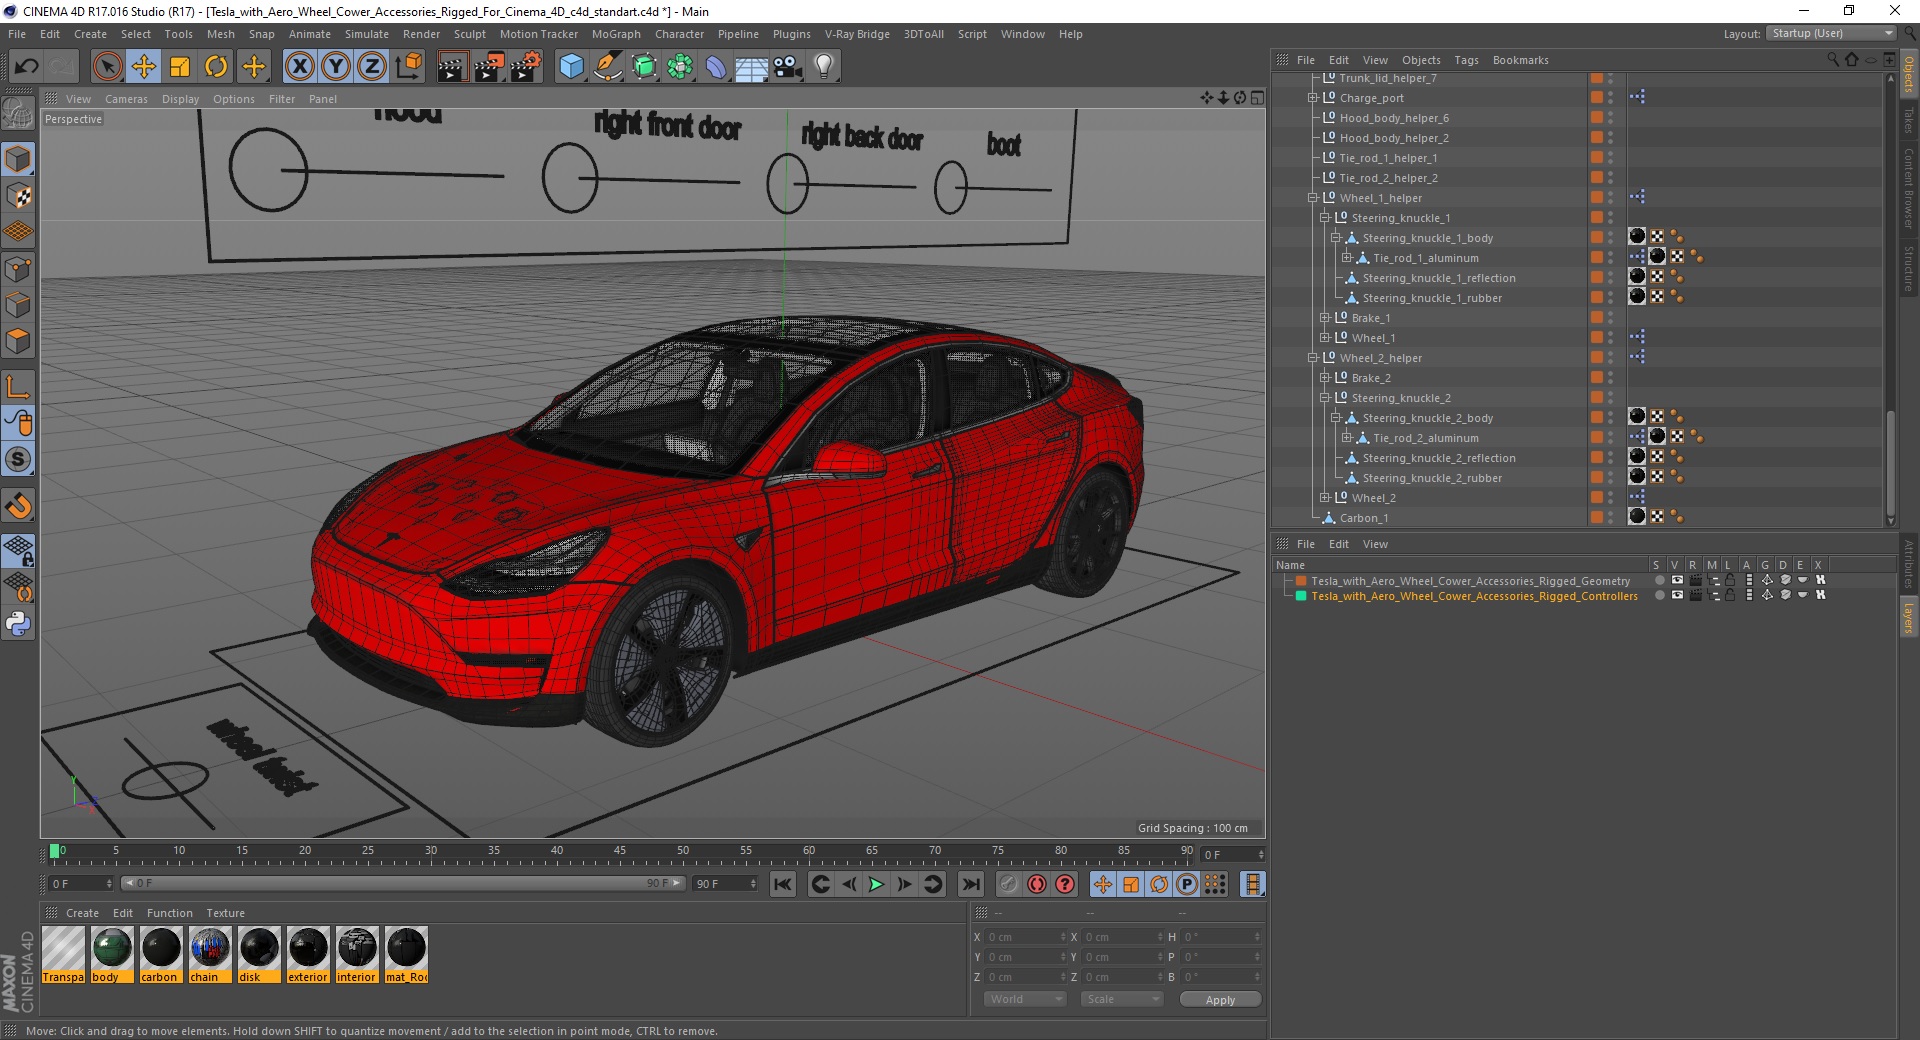Toggle Z-axis lock

coord(372,67)
